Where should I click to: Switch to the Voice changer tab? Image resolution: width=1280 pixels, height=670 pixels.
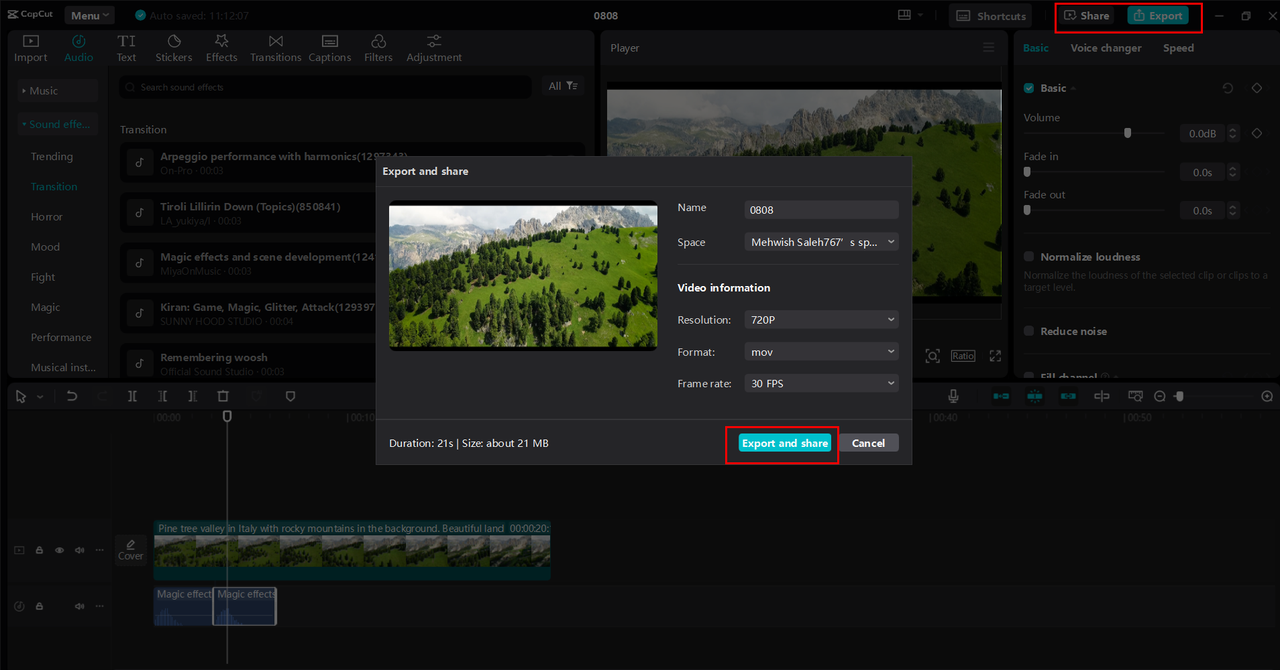(1106, 48)
